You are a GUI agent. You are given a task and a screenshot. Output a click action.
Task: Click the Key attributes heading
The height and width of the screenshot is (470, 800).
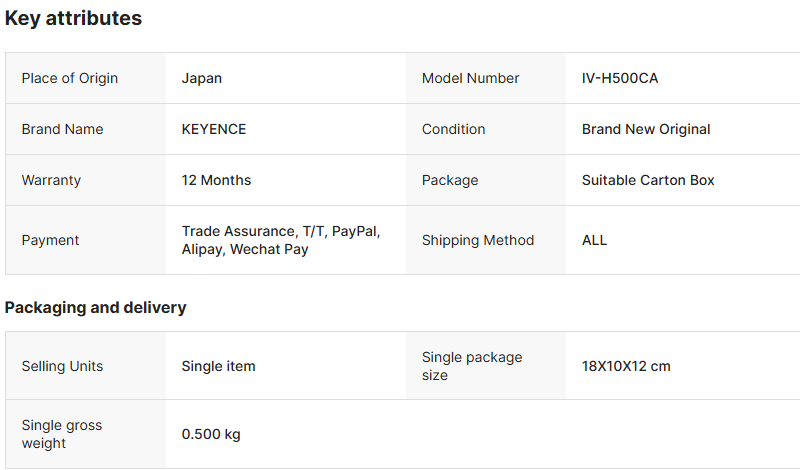pyautogui.click(x=73, y=18)
